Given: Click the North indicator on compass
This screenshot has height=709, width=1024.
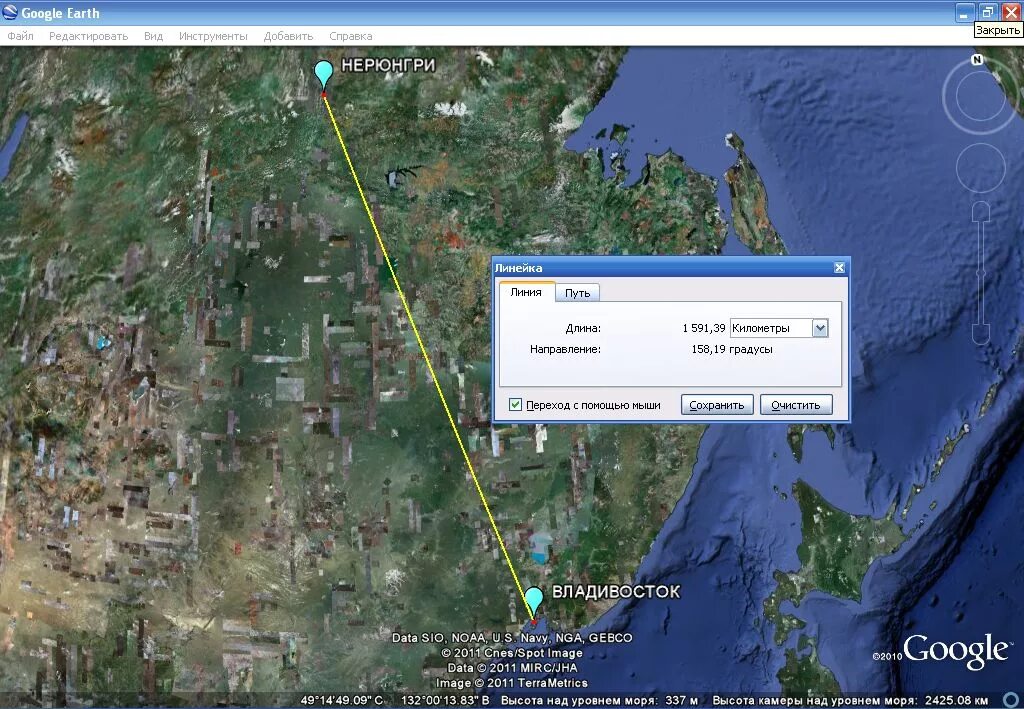Looking at the screenshot, I should point(977,59).
